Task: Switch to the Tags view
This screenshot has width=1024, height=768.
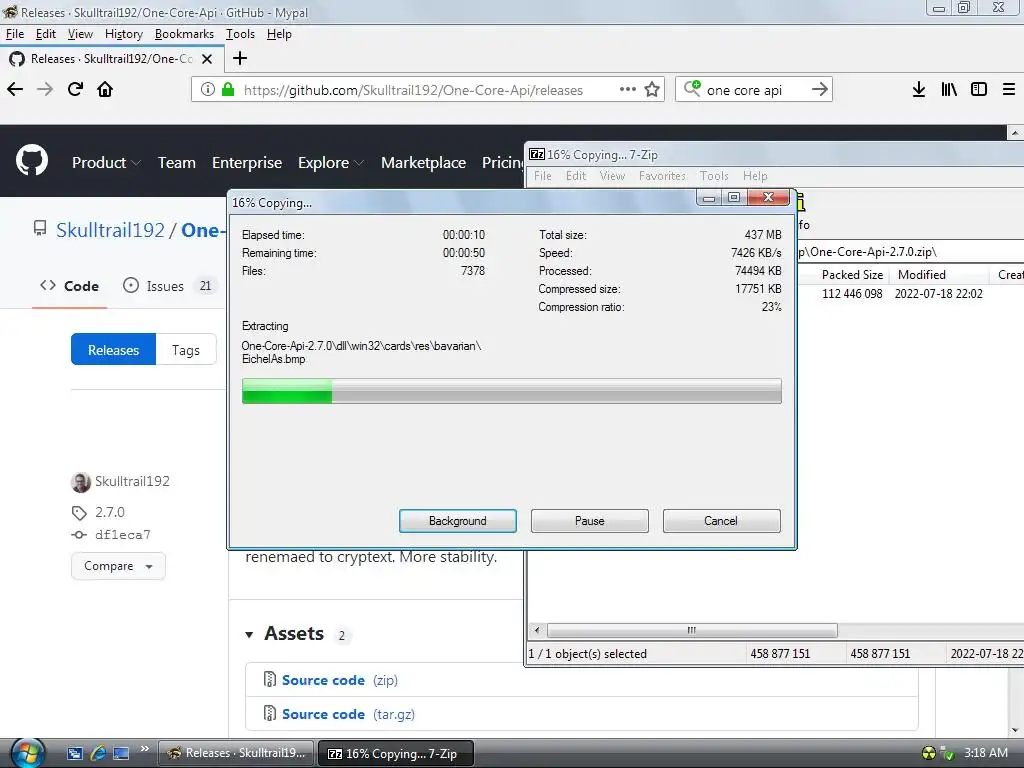Action: 186,350
